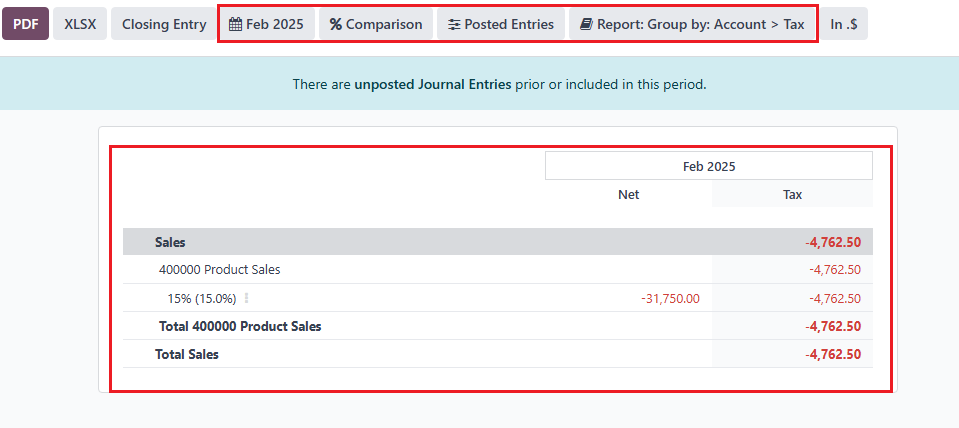Screen dimensions: 959x428
Task: Select the 15% (15.0%) tax line
Action: click(202, 298)
